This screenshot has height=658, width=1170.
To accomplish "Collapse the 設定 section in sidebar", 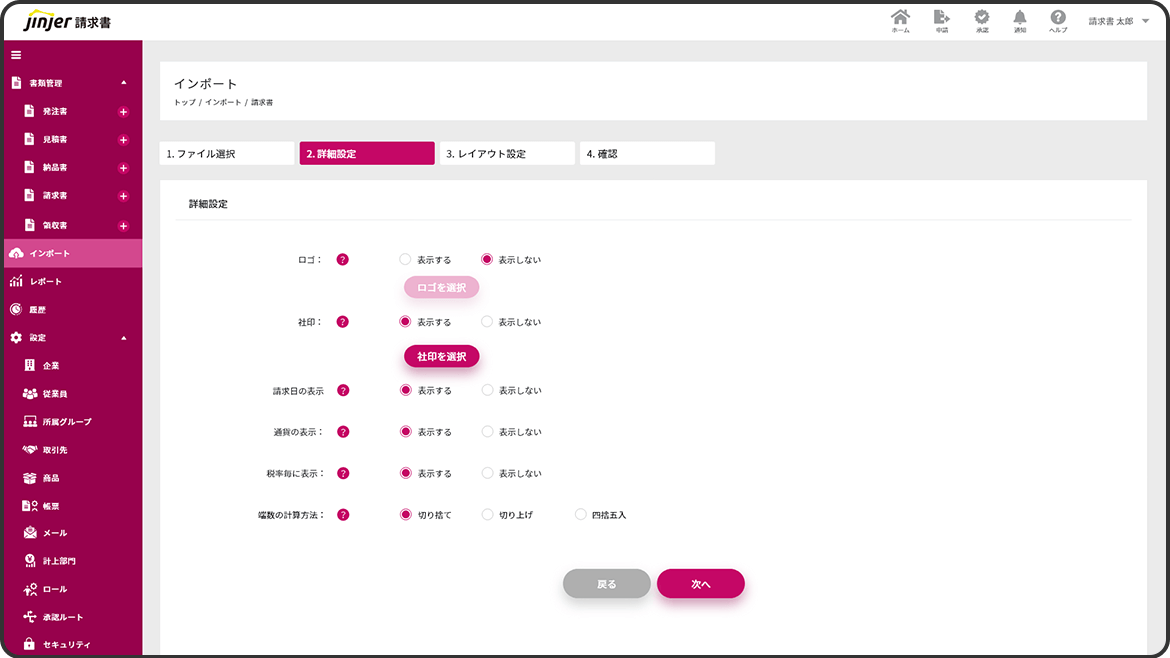I will tap(123, 338).
